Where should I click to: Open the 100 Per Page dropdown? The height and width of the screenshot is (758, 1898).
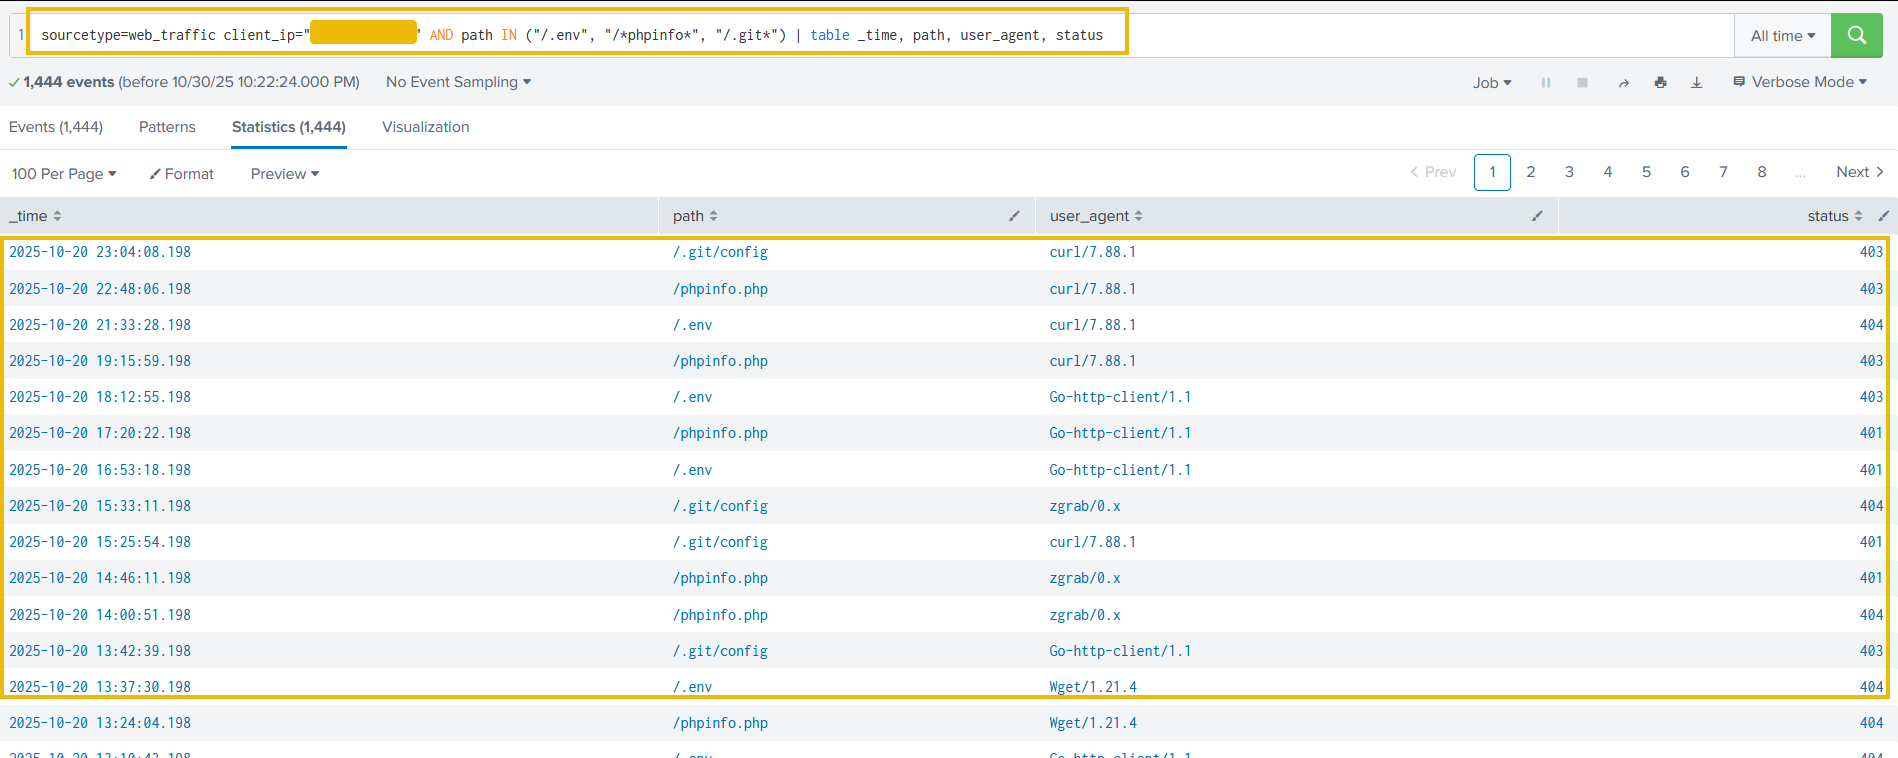point(64,174)
